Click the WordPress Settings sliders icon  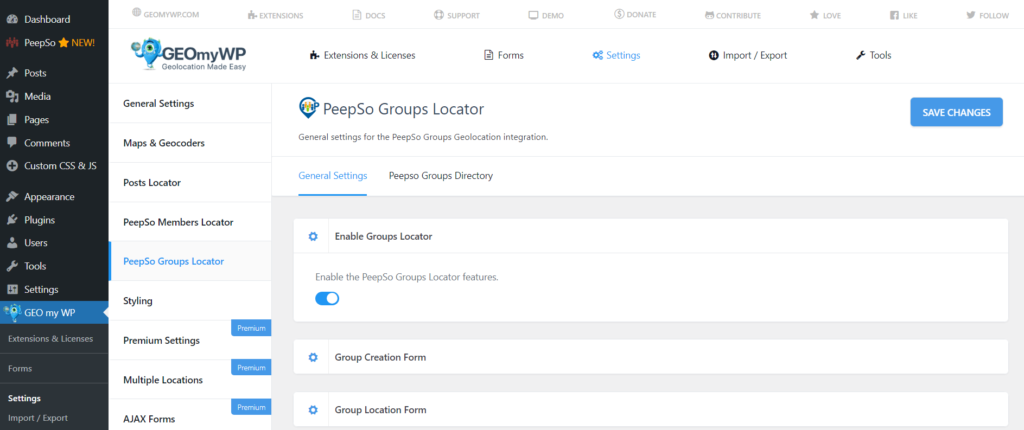pyautogui.click(x=12, y=289)
